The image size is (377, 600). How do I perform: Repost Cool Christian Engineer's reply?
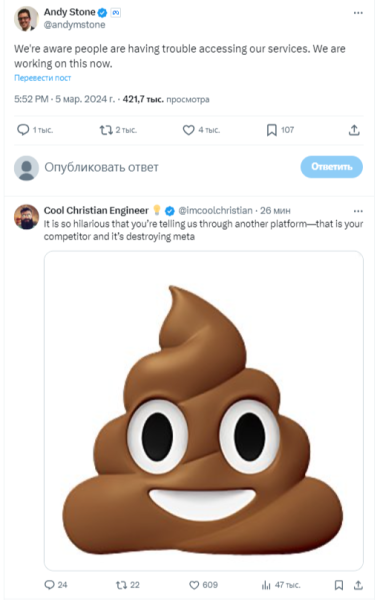pos(121,585)
